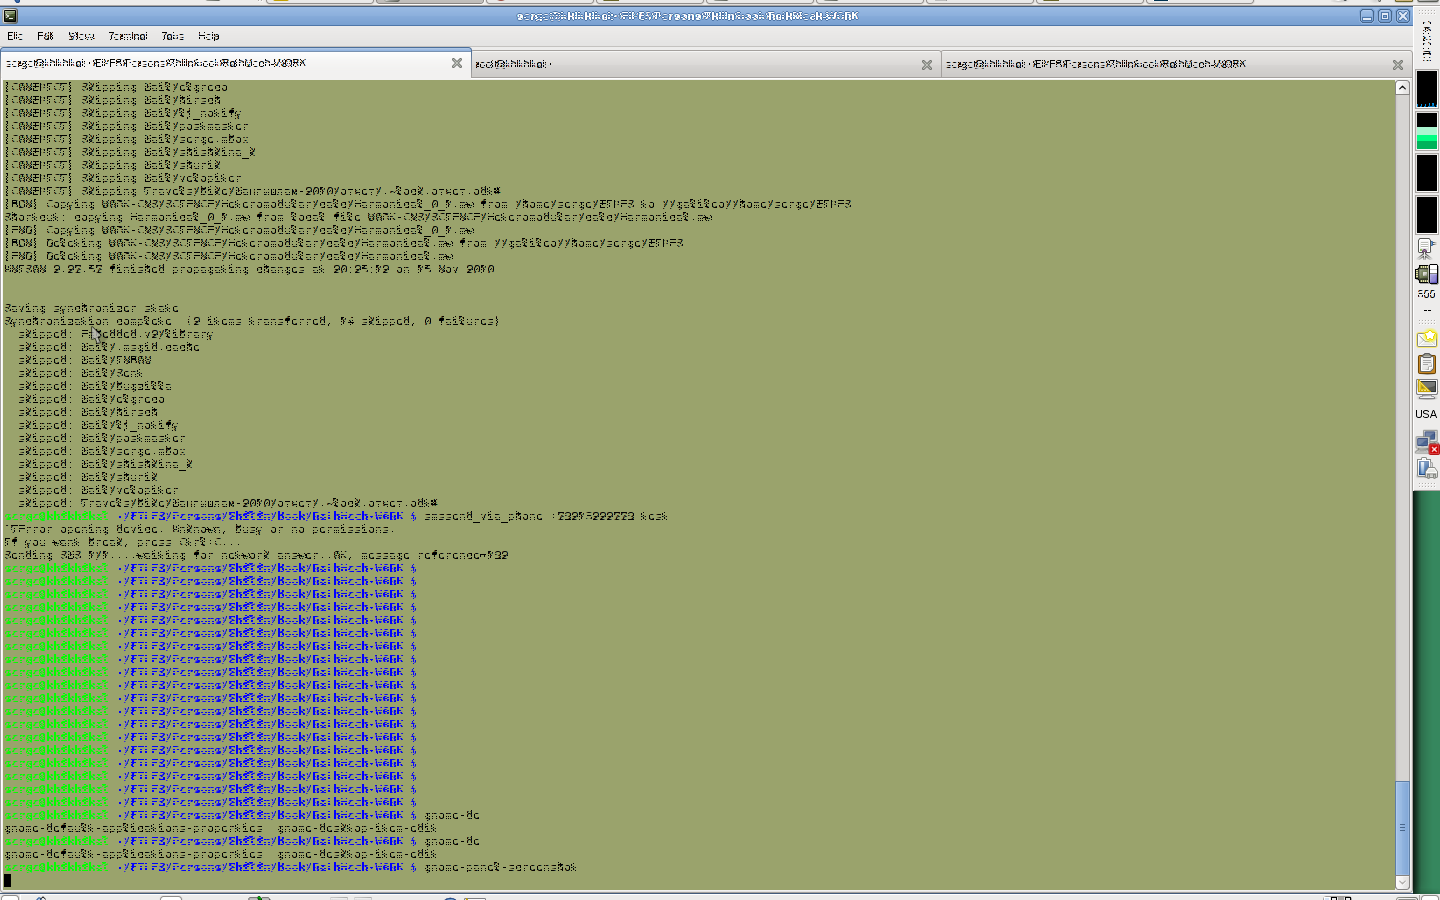Click the scrollbar up arrow in terminal
1440x900 pixels.
tap(1402, 88)
